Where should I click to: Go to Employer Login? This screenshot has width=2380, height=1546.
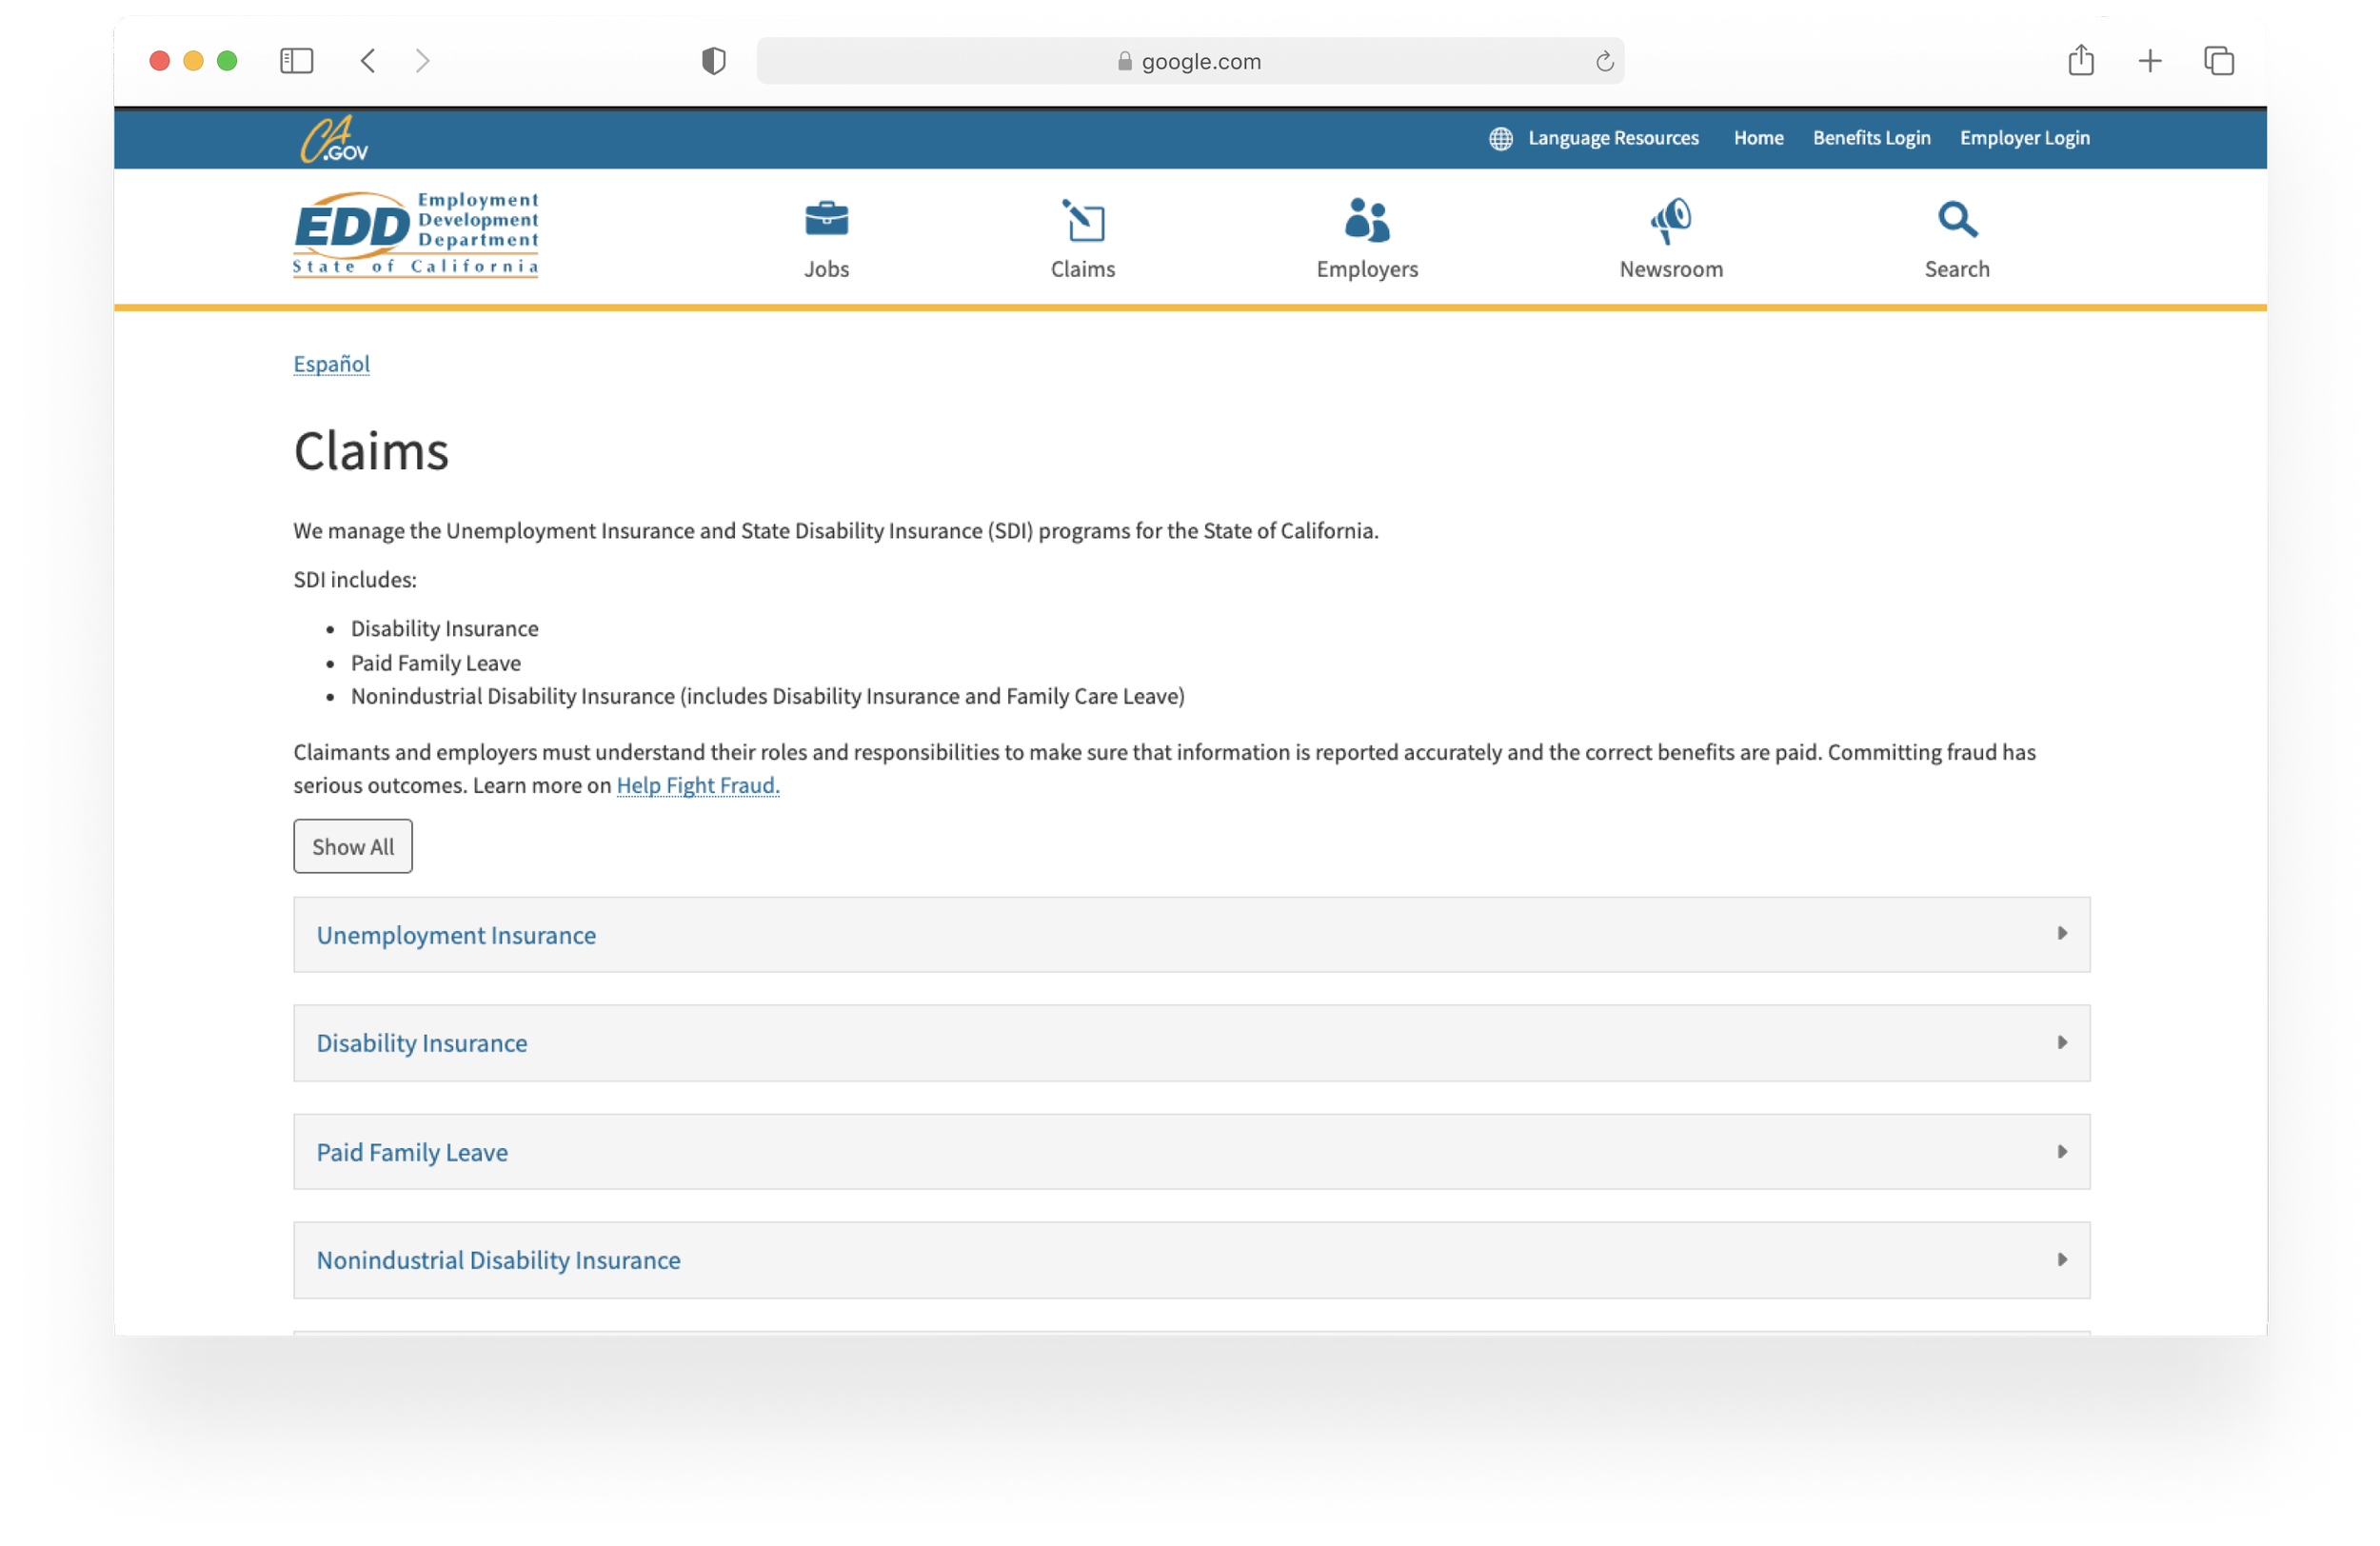point(2024,138)
